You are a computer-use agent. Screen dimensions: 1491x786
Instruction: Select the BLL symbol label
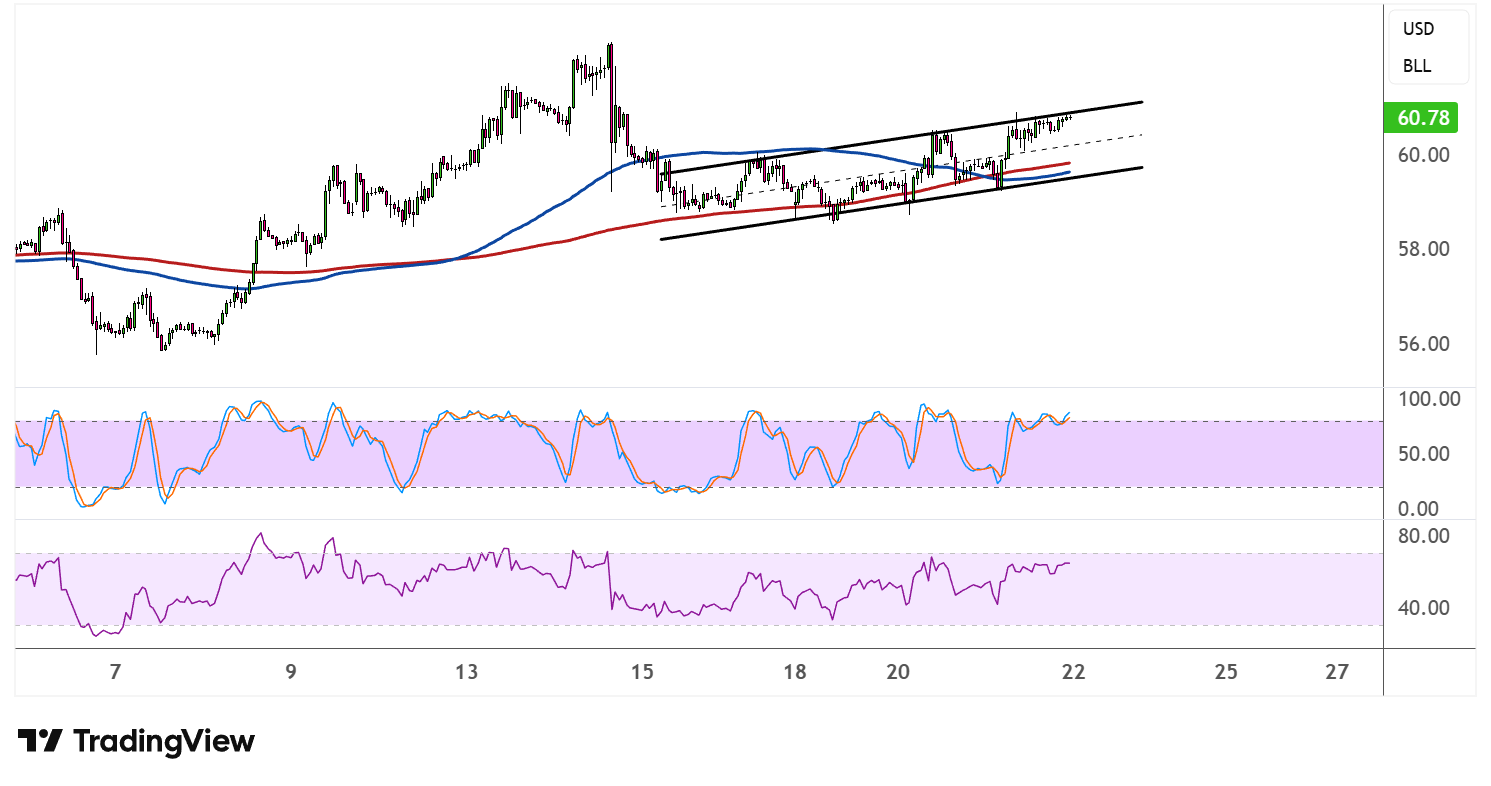1416,67
